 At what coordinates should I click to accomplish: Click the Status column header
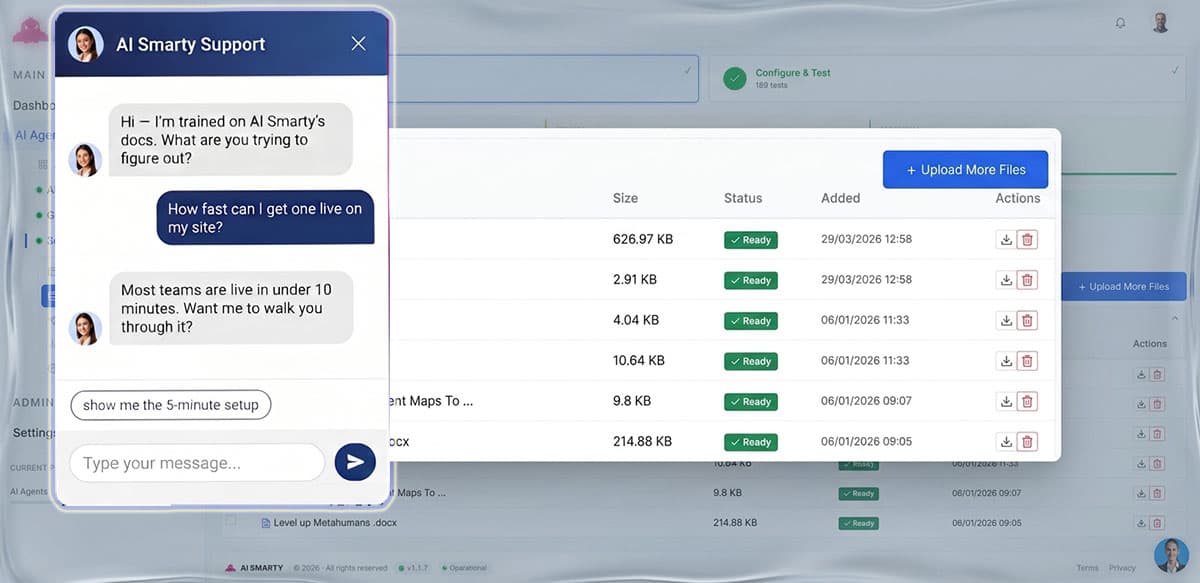743,198
